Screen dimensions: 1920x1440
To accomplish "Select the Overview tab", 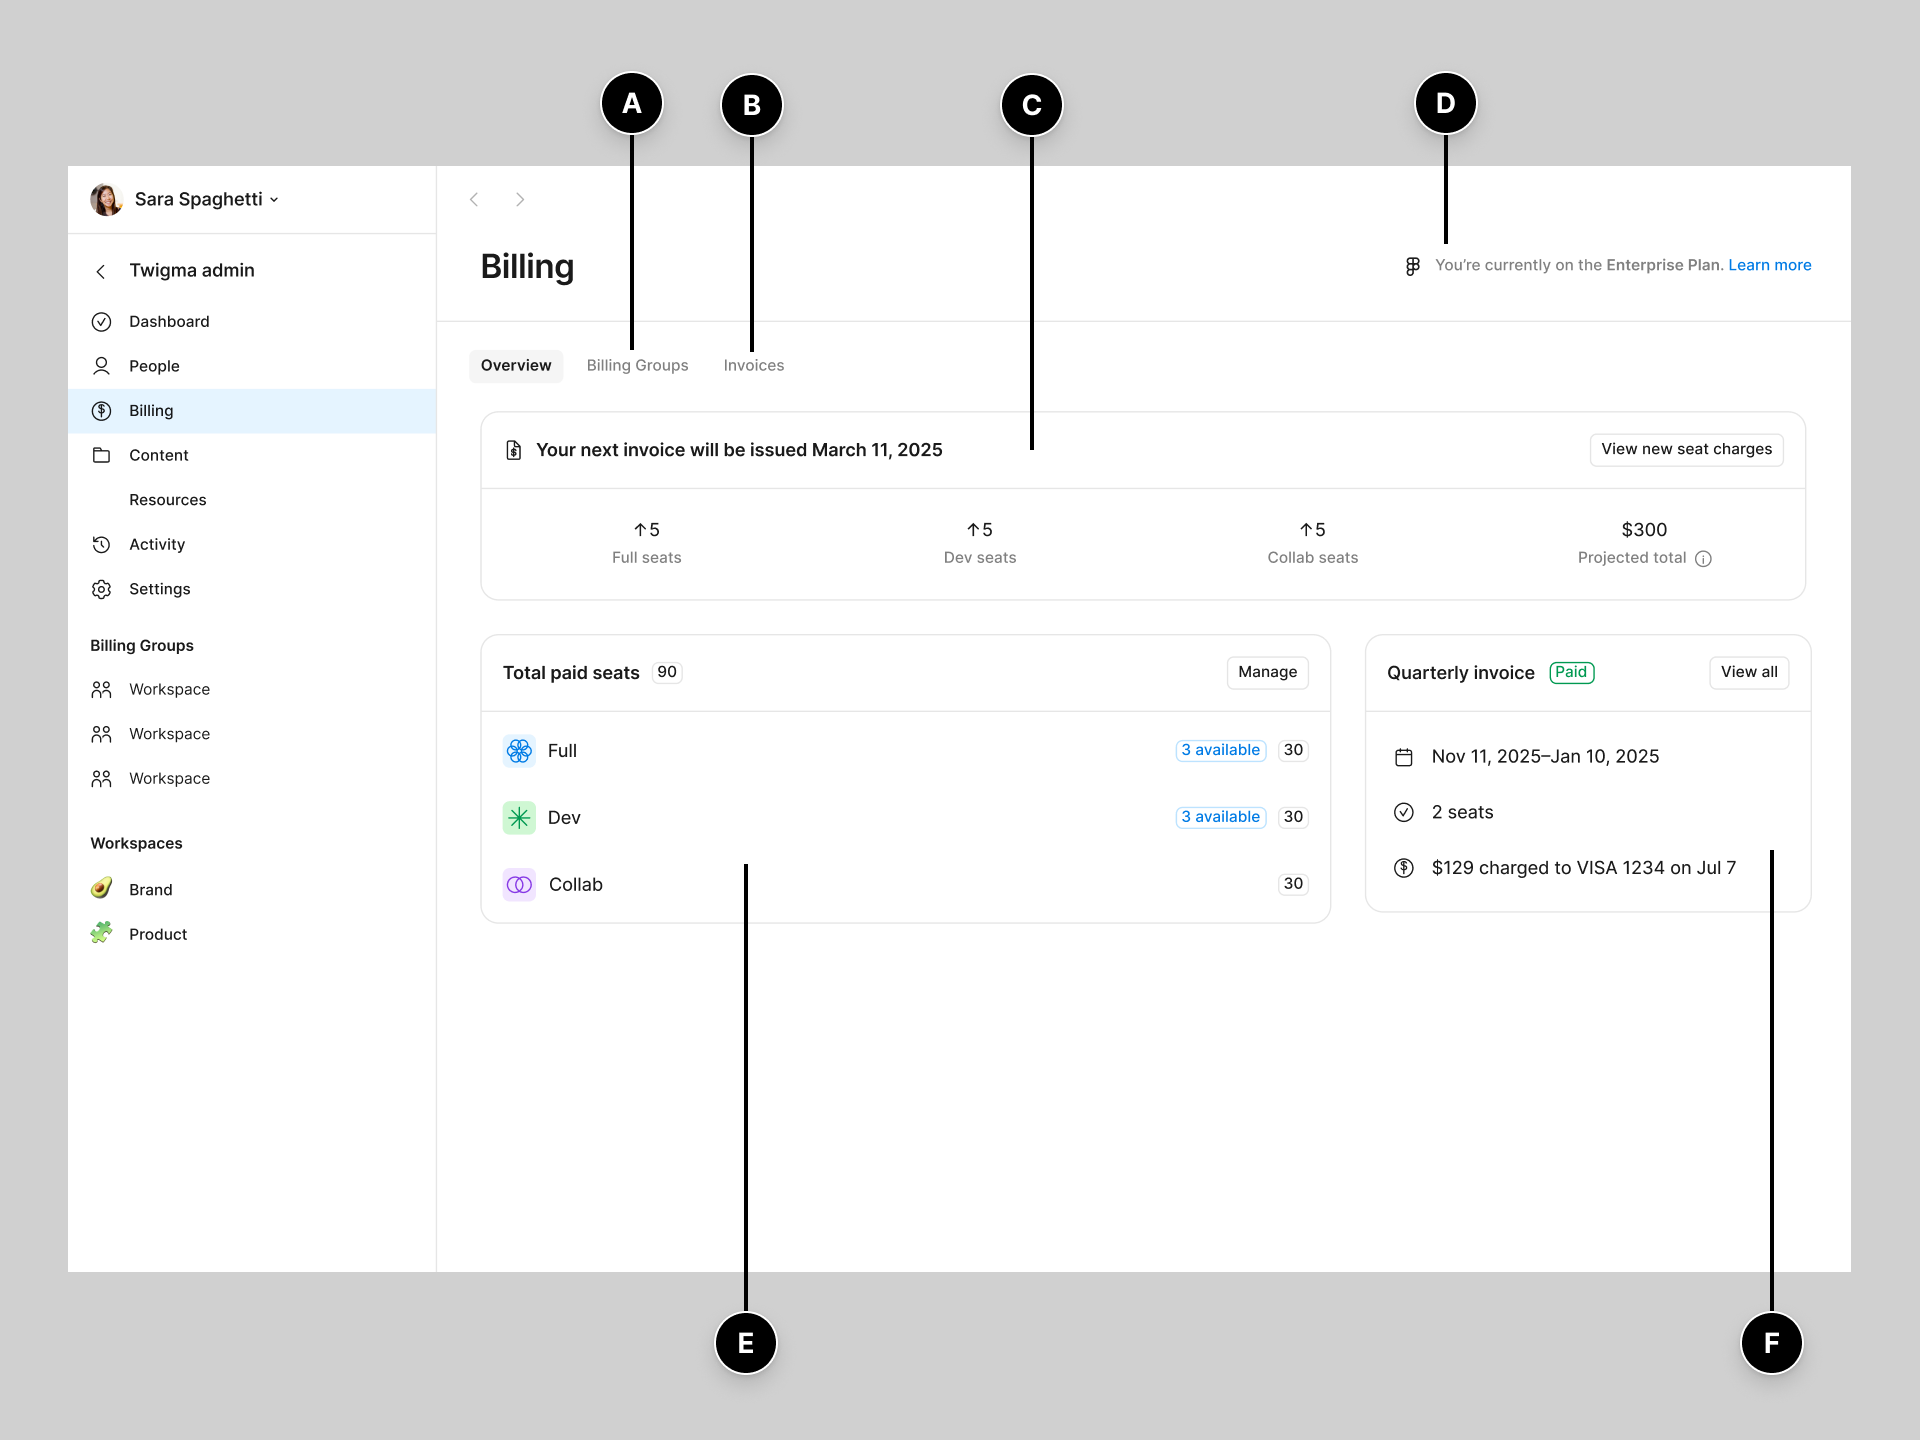I will 514,363.
